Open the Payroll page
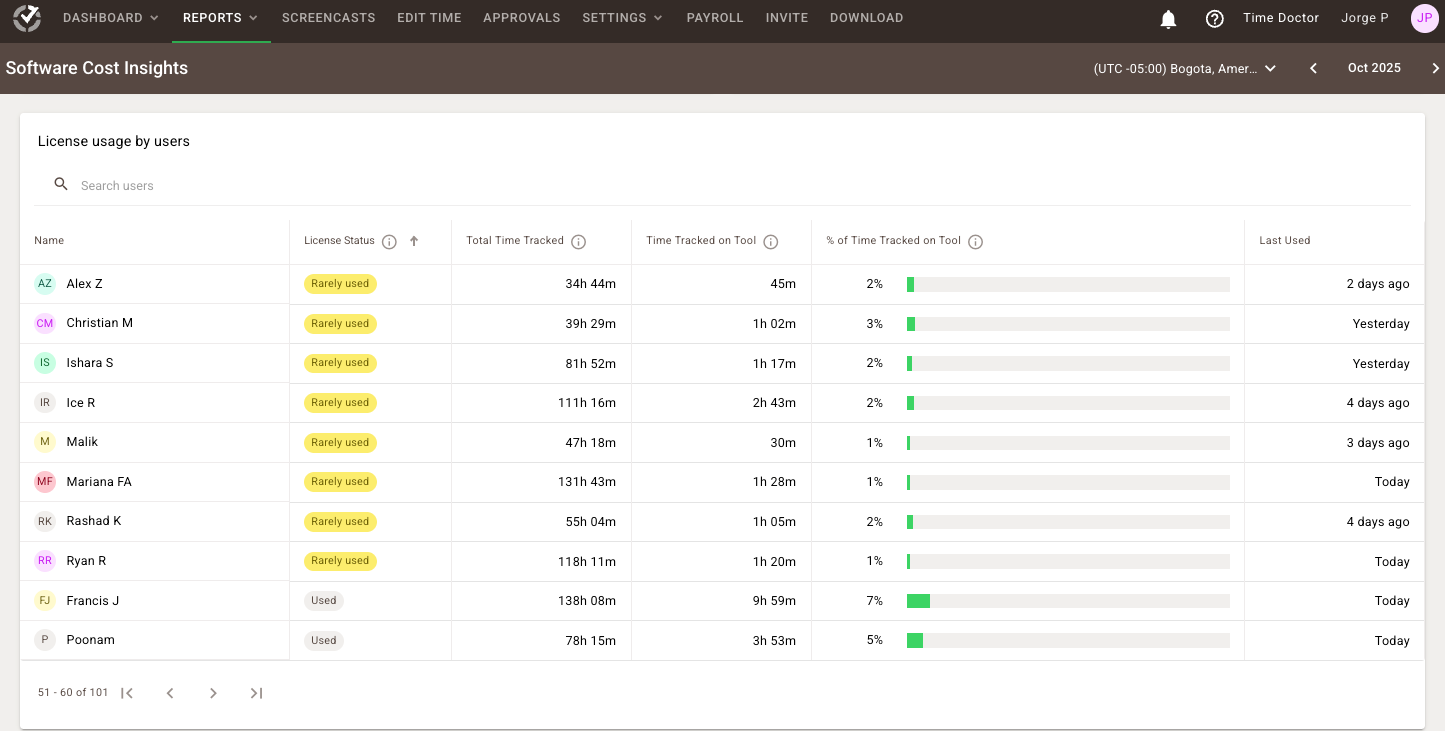The width and height of the screenshot is (1445, 731). tap(715, 18)
